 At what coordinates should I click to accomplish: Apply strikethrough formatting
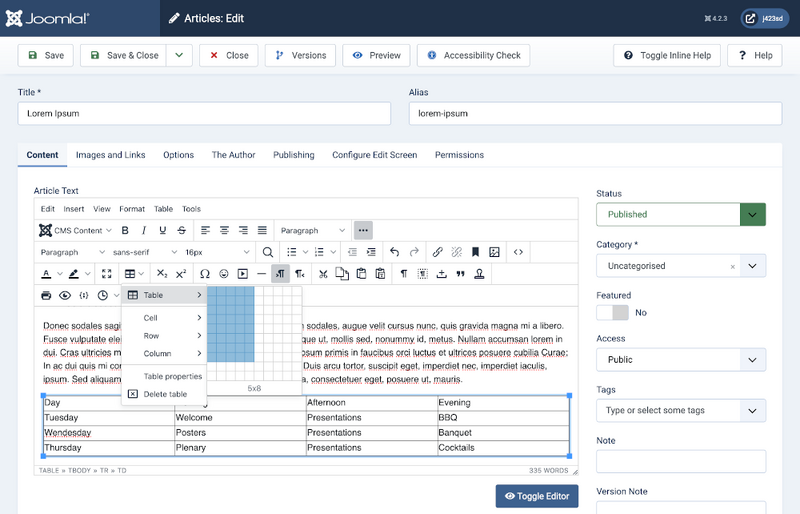click(182, 230)
